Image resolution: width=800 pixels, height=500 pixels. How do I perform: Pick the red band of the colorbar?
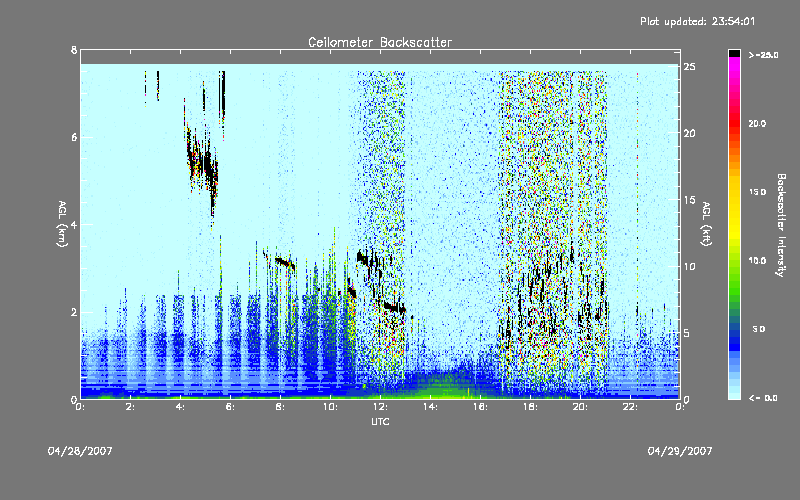734,122
